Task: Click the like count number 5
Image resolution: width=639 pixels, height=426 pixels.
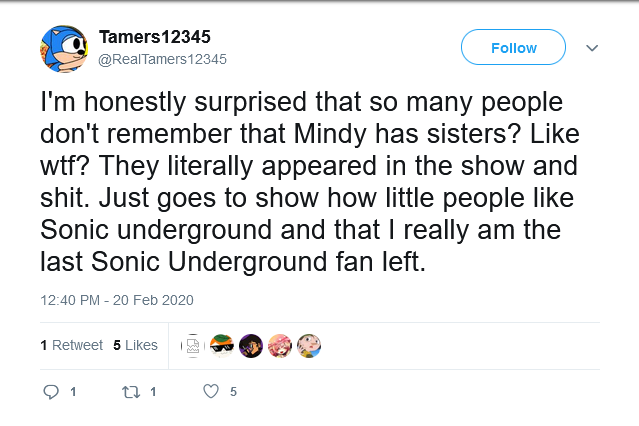Action: point(233,393)
